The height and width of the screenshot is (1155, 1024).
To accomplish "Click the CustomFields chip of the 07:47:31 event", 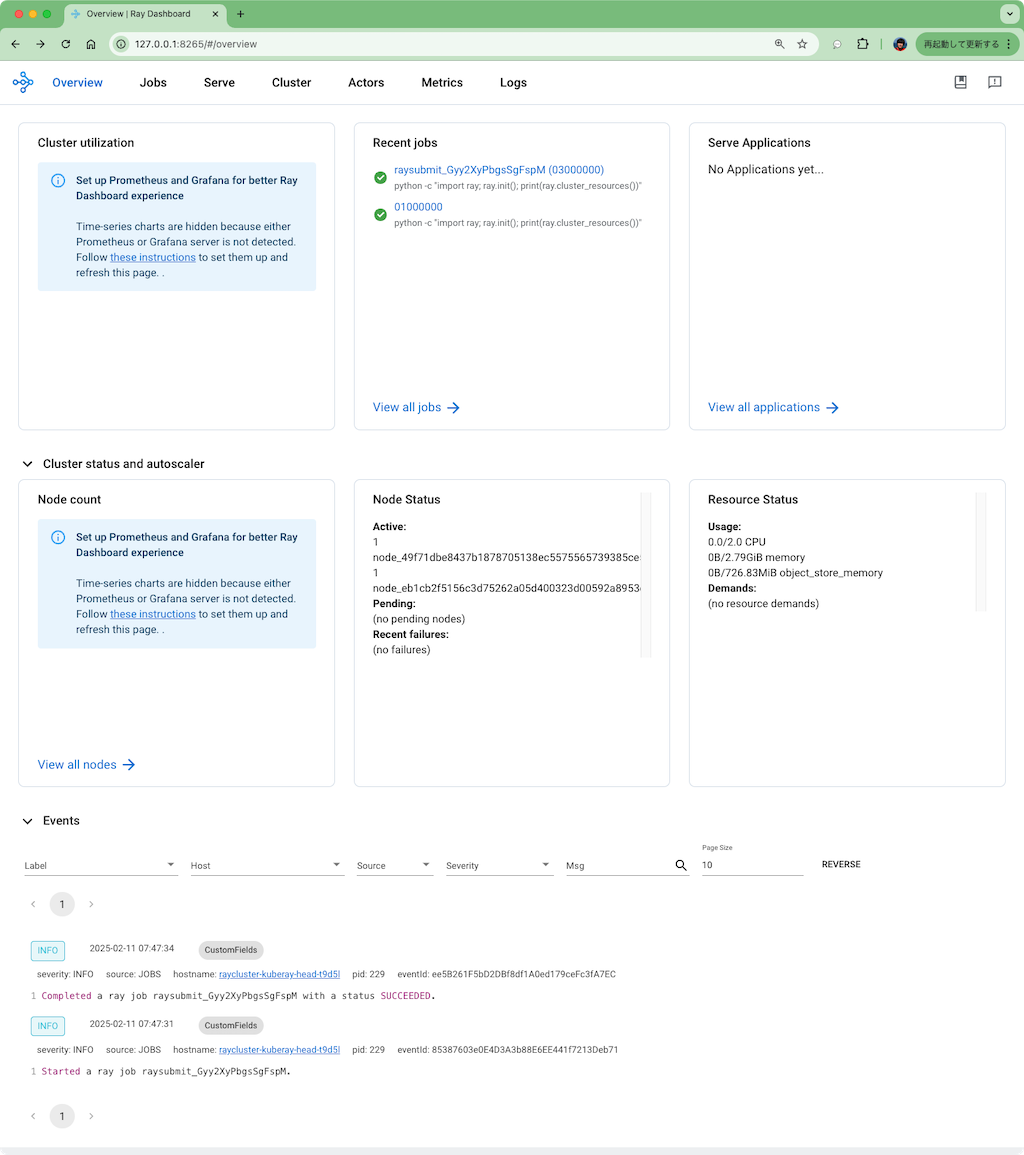I will pos(231,1025).
